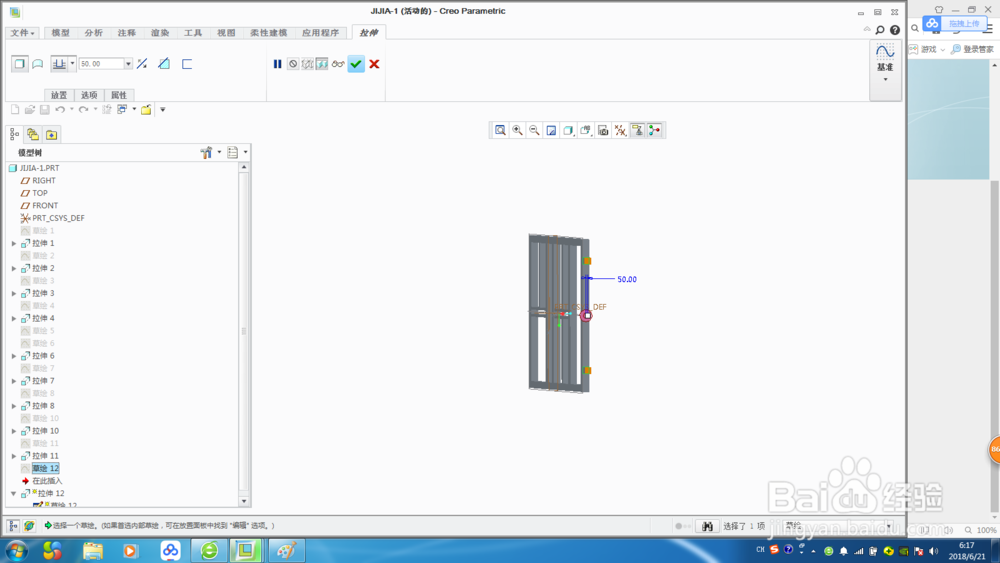Click the search binoculars icon in status bar
The image size is (1000, 563).
click(x=707, y=526)
